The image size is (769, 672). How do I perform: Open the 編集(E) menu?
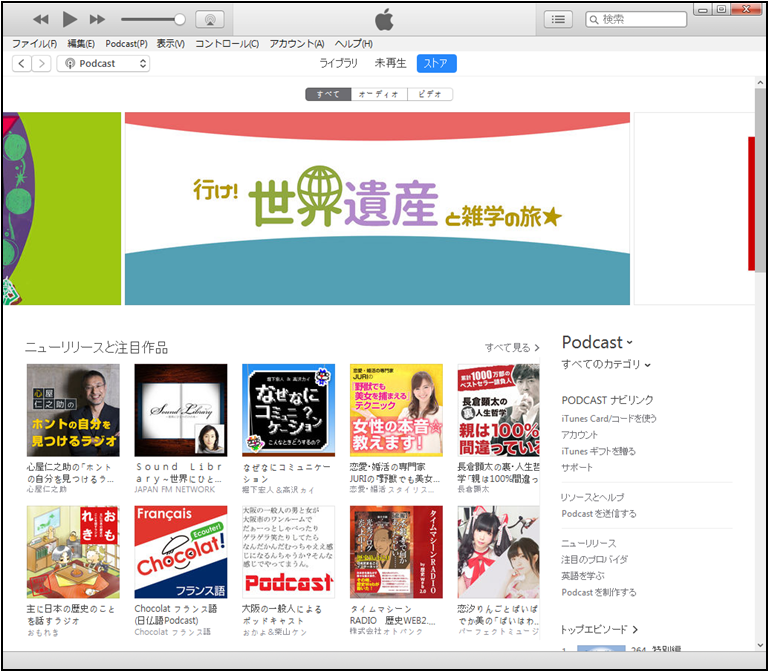point(81,44)
